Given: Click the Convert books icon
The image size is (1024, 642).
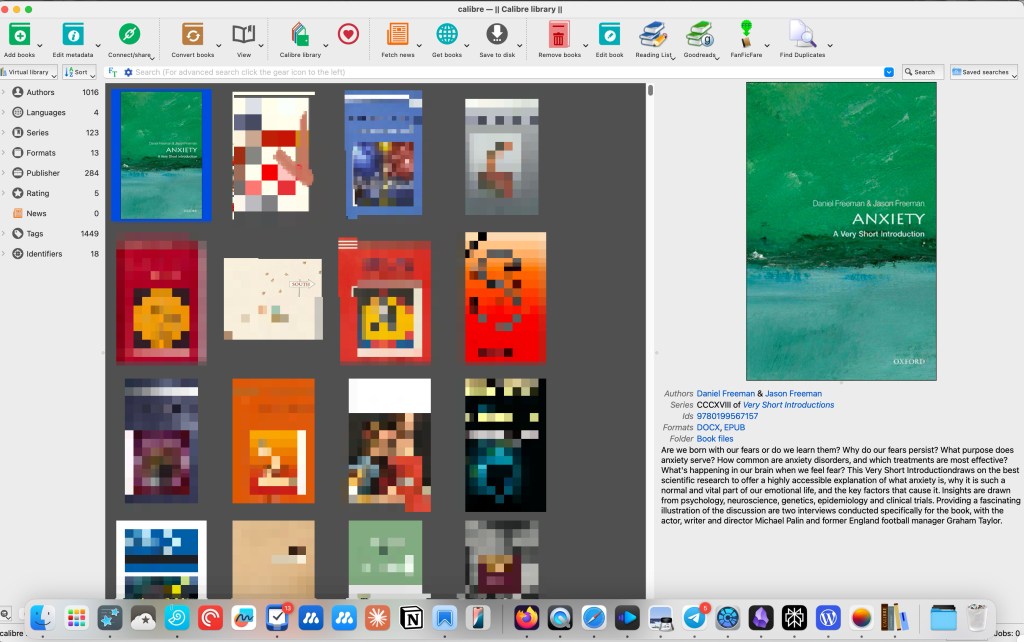Looking at the screenshot, I should pyautogui.click(x=192, y=35).
